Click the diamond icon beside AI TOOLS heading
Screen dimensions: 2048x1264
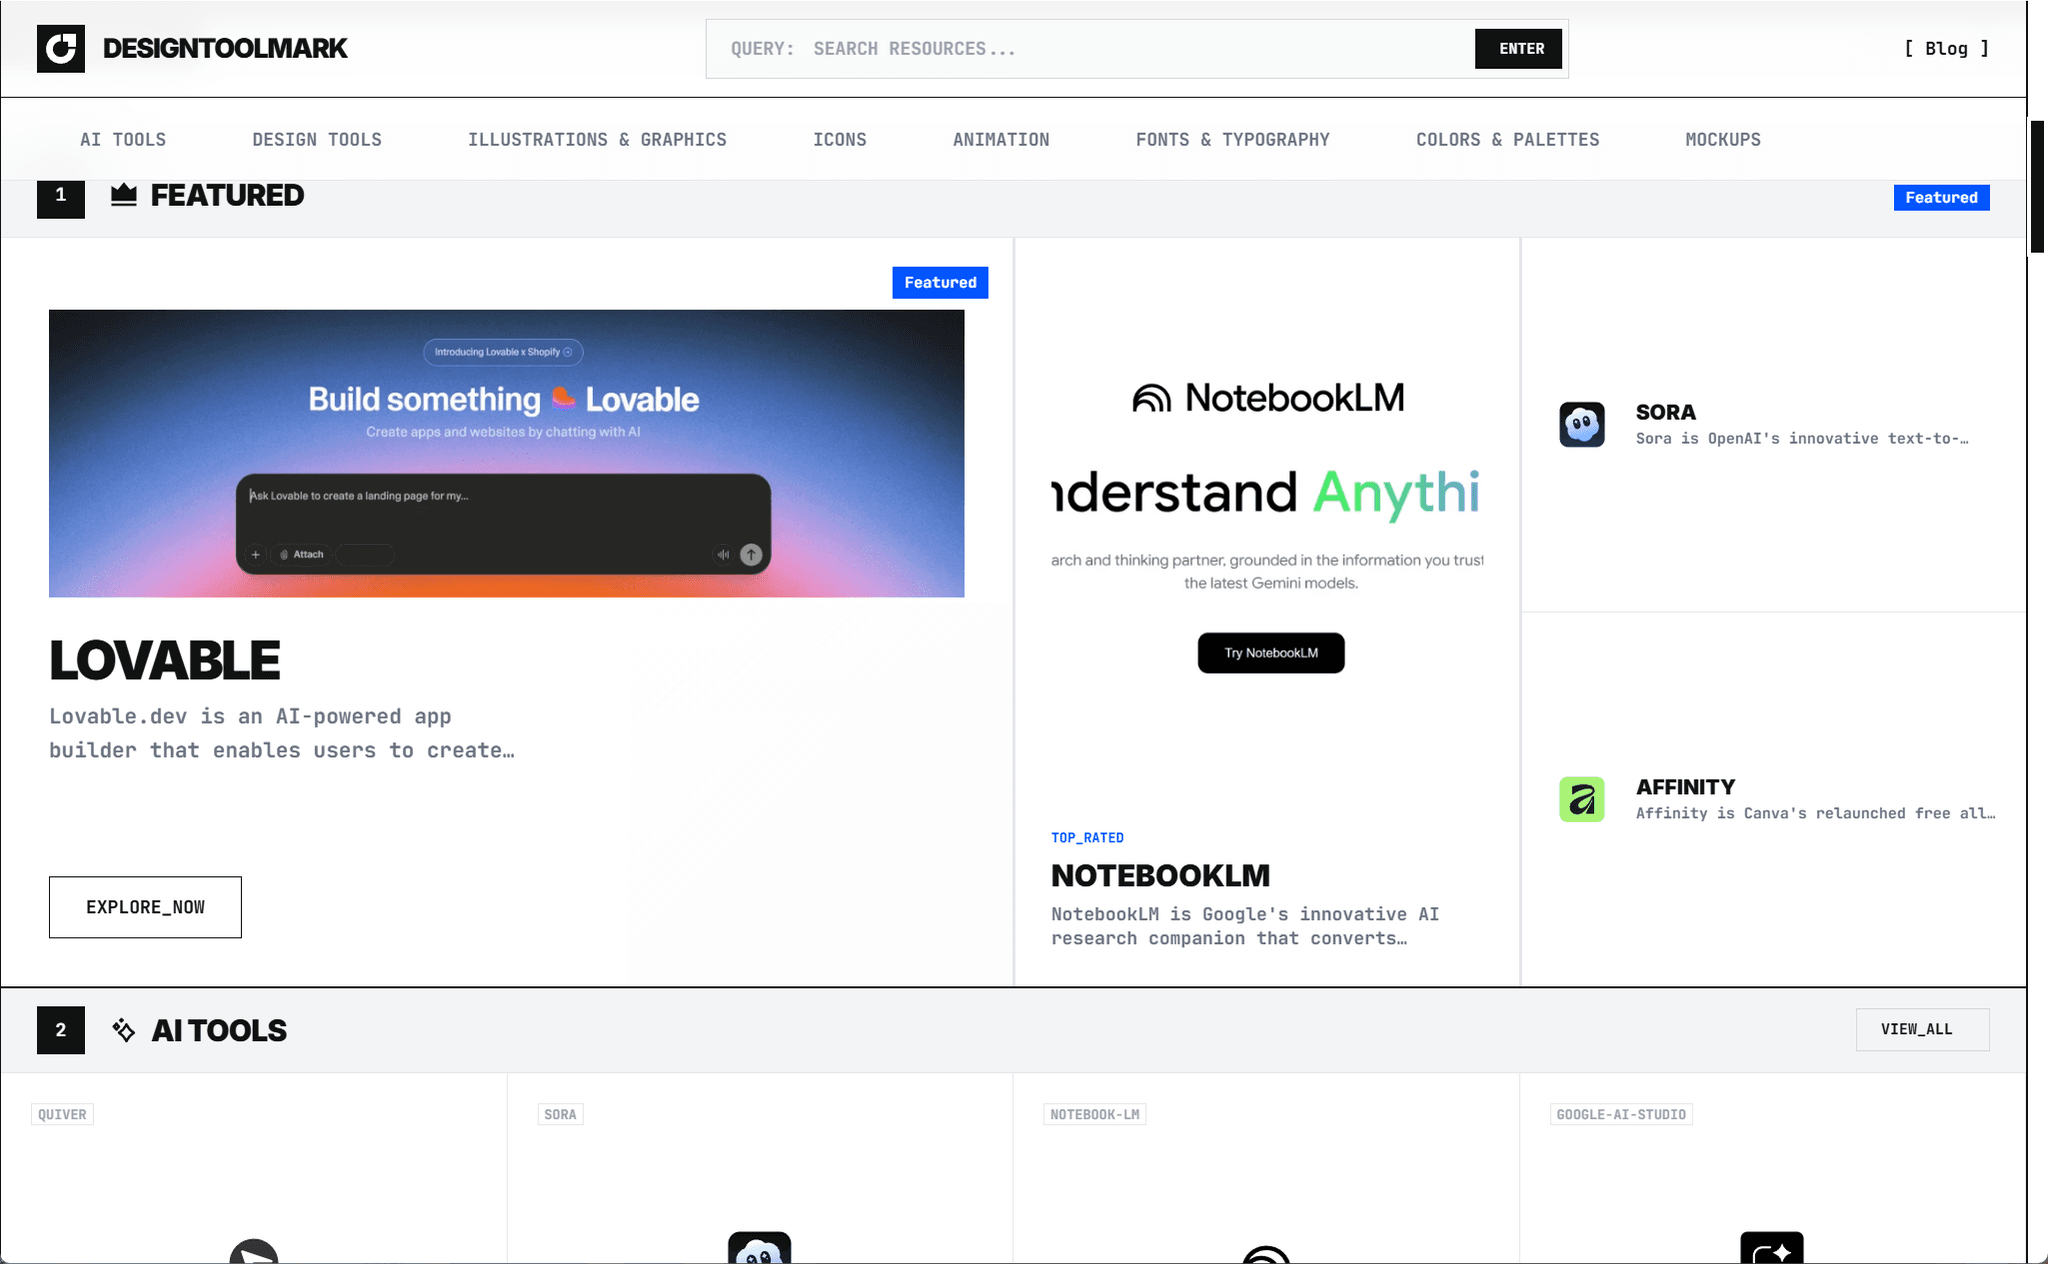pos(124,1030)
